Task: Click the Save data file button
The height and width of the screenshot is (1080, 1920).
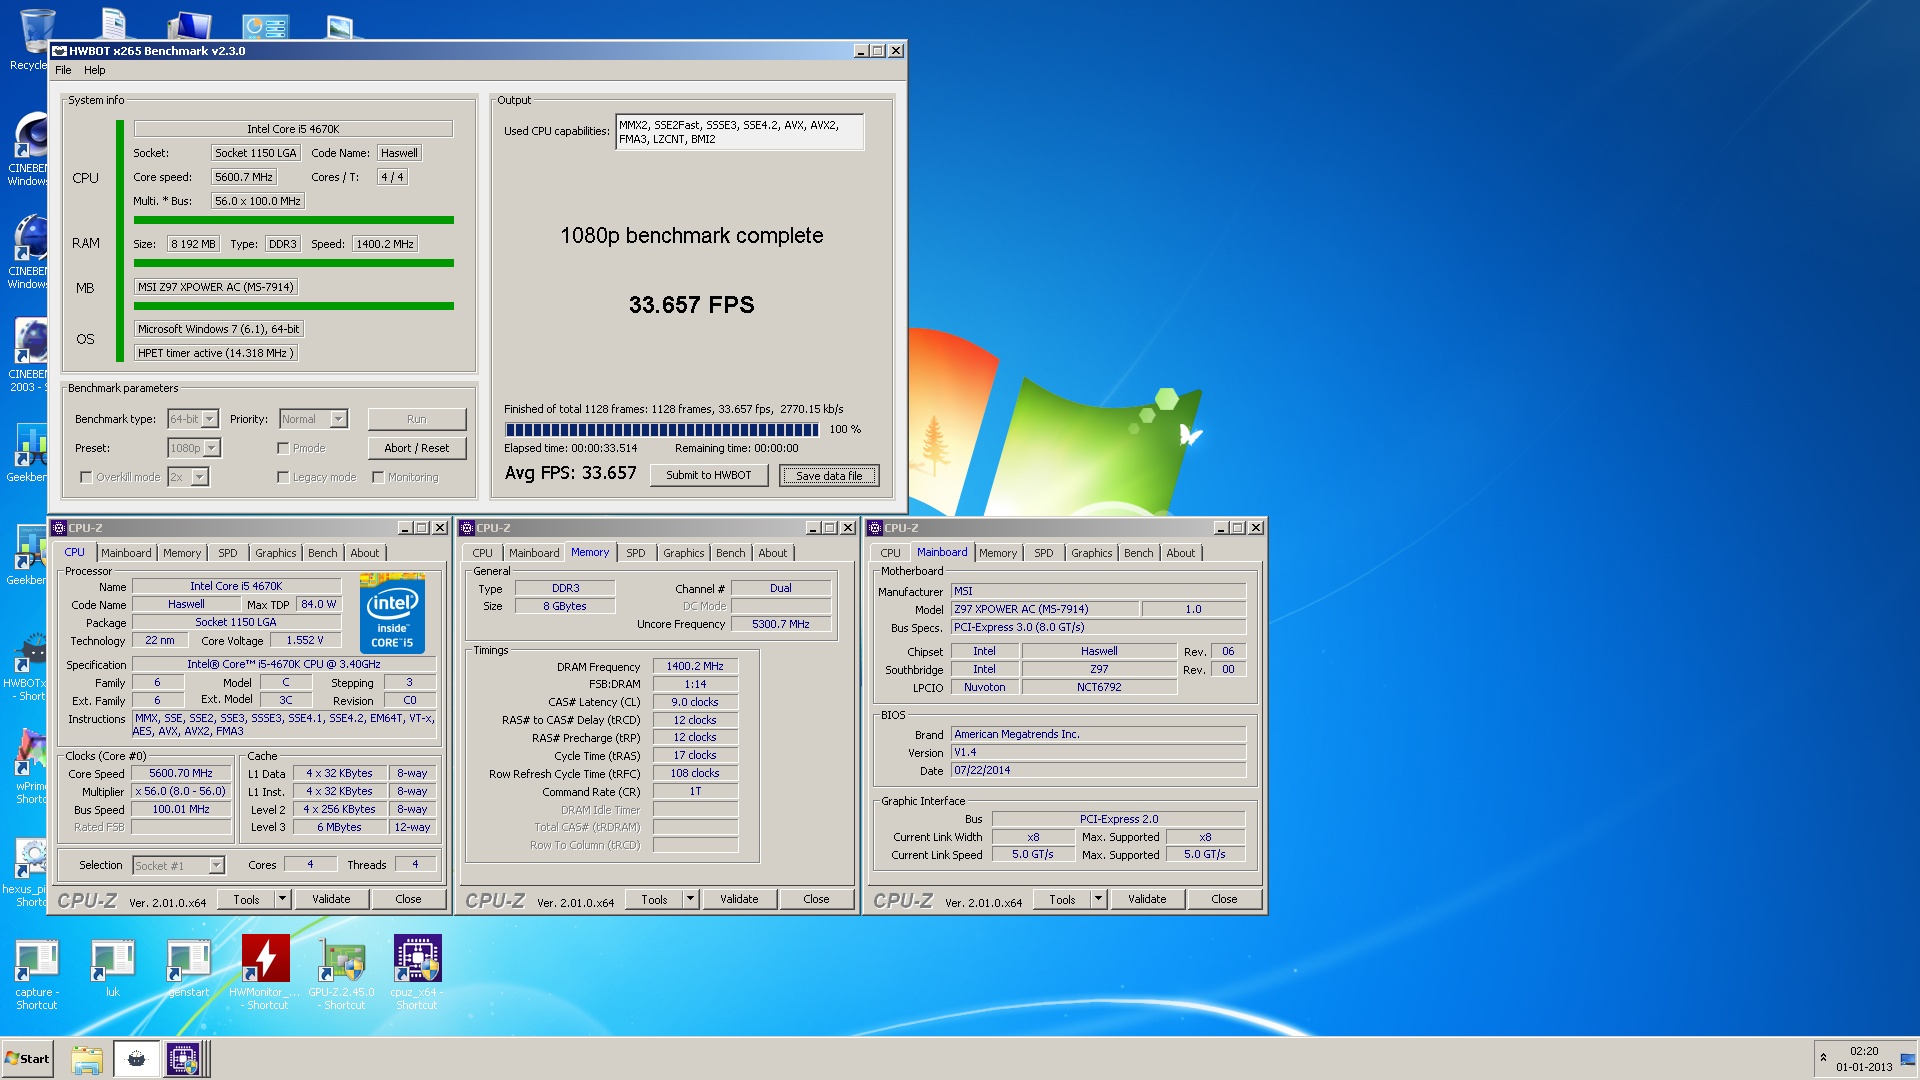Action: point(829,475)
